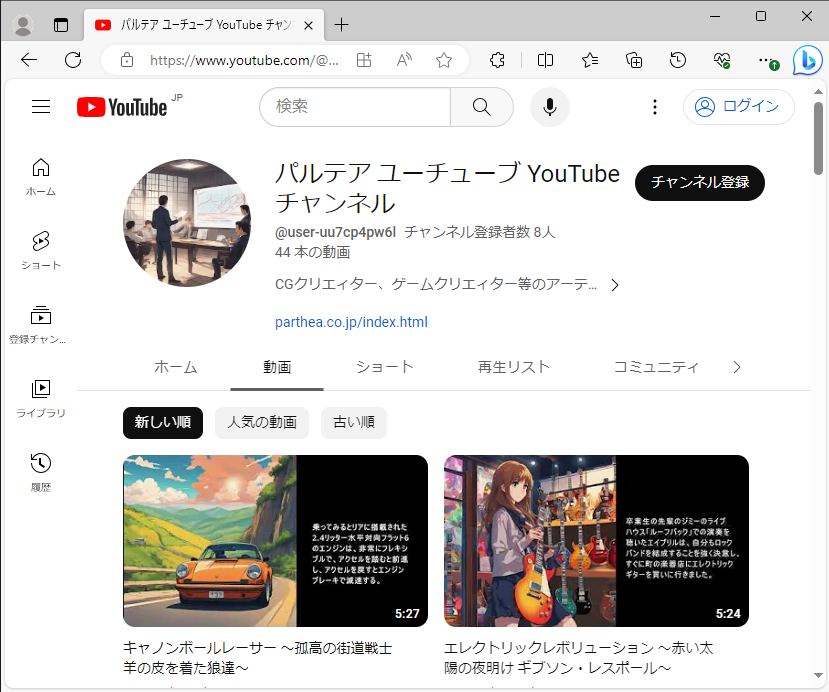Switch to コミュニティ tab
The height and width of the screenshot is (692, 829).
[656, 367]
